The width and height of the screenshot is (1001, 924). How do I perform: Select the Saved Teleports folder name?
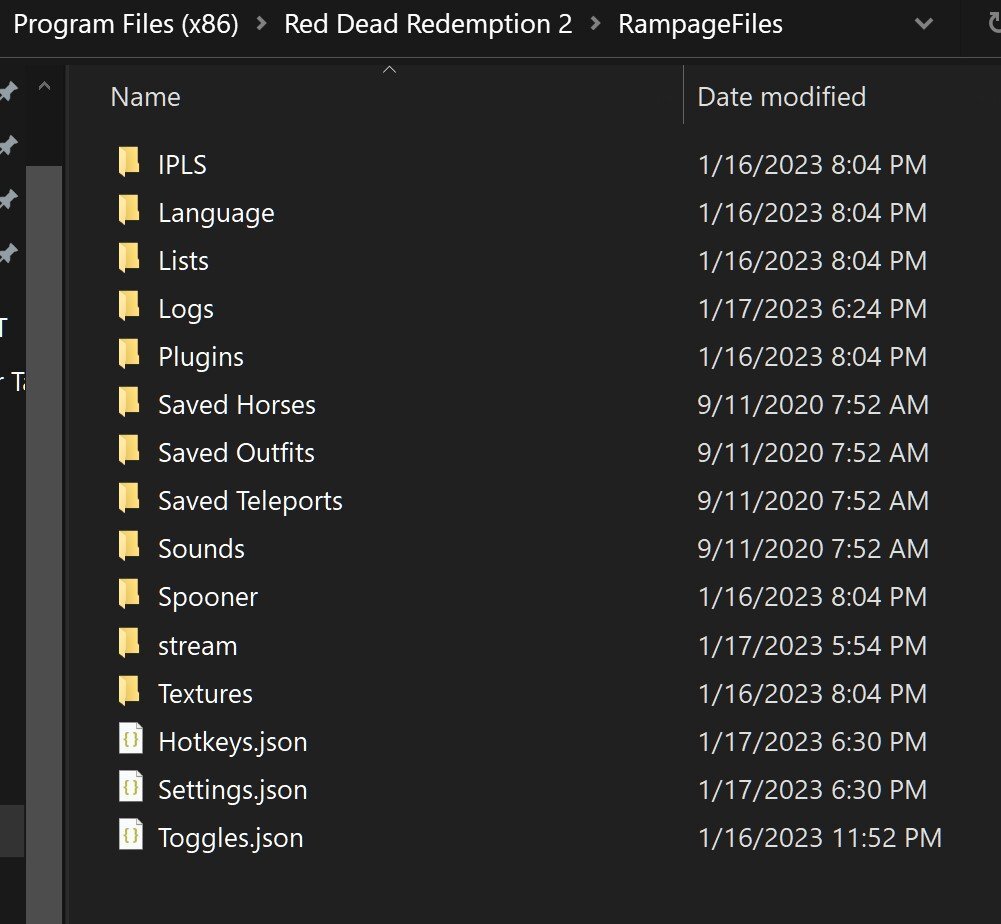(x=250, y=501)
